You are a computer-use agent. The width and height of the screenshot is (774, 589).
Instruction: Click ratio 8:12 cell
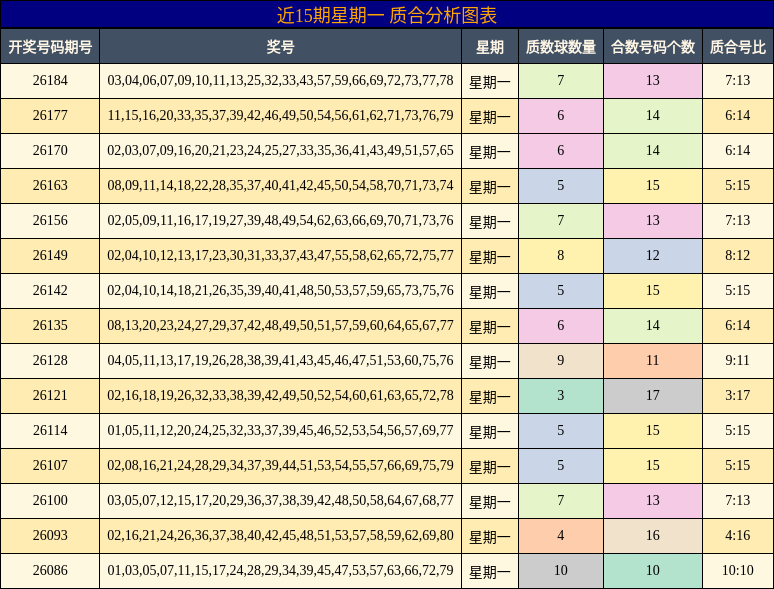[737, 256]
